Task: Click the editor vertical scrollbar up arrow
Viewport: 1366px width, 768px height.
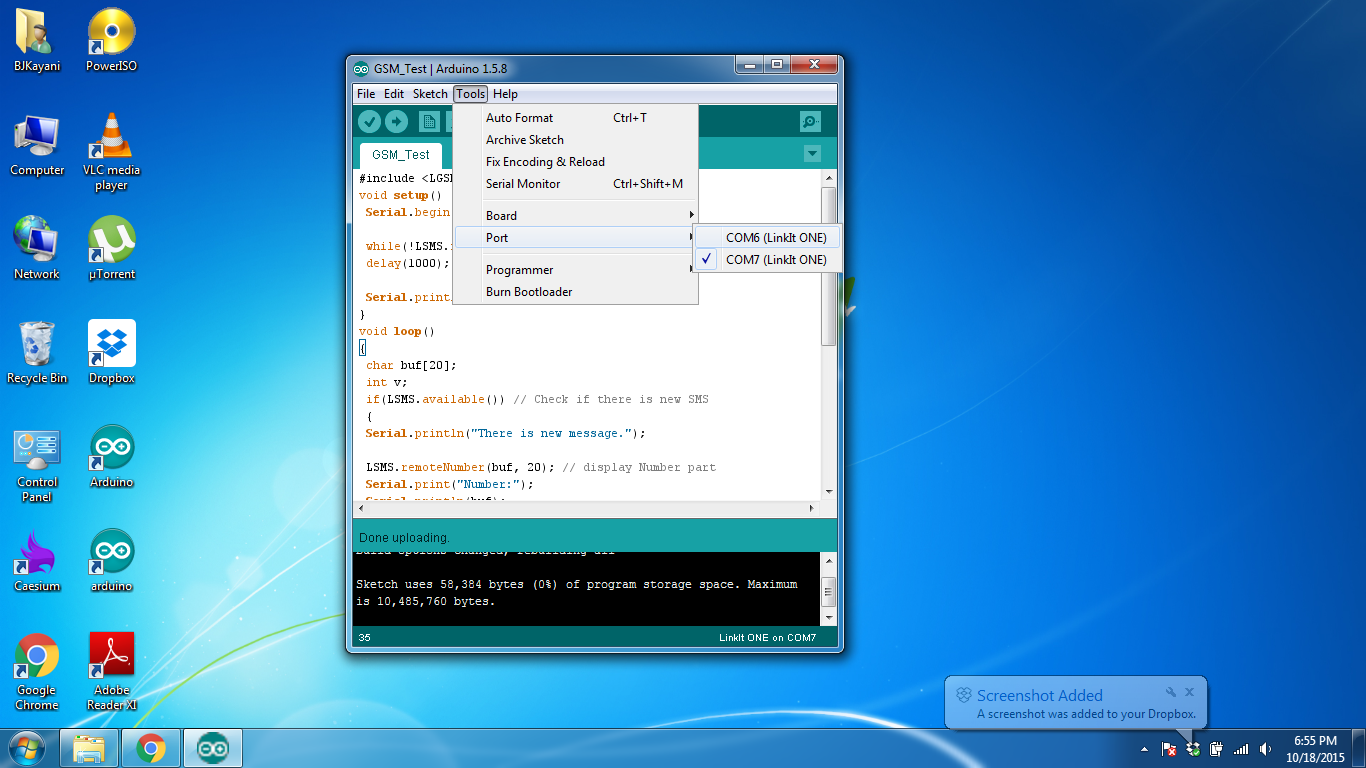Action: pyautogui.click(x=828, y=178)
